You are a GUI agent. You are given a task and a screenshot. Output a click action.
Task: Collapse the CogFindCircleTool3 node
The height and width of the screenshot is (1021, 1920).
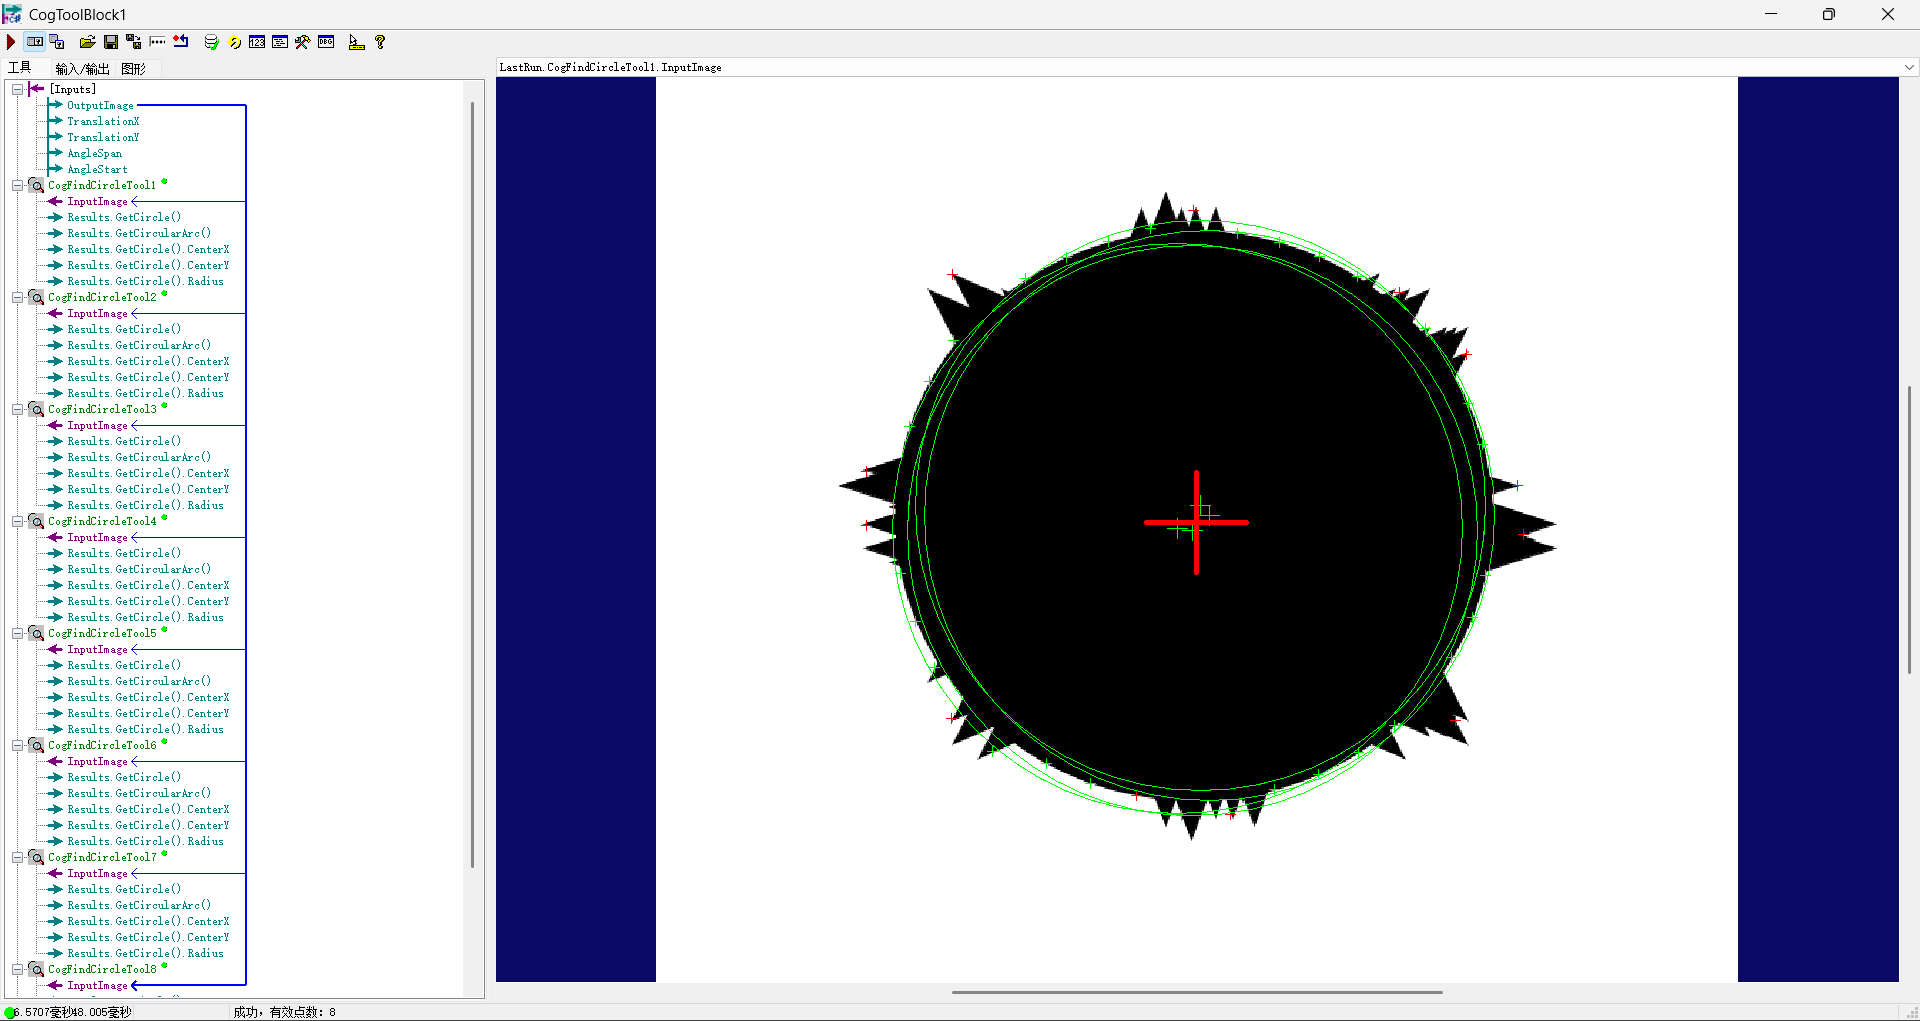pyautogui.click(x=17, y=409)
